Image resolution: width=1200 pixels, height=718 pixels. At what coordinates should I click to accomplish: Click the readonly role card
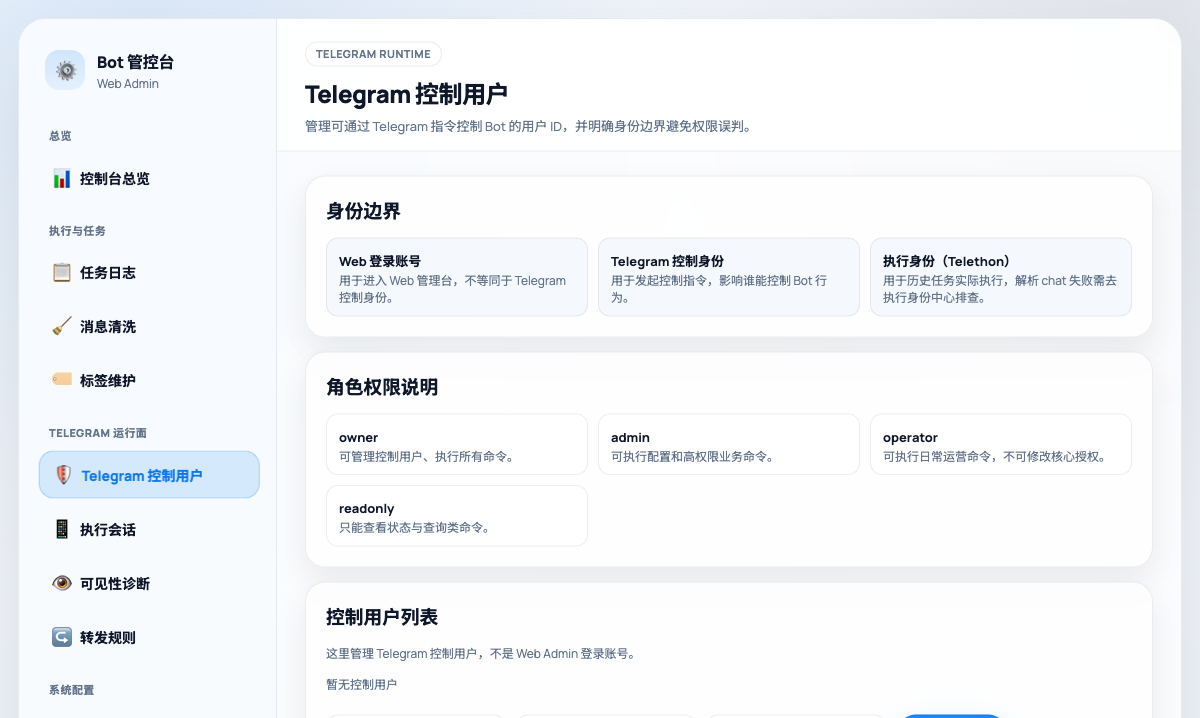pos(457,516)
